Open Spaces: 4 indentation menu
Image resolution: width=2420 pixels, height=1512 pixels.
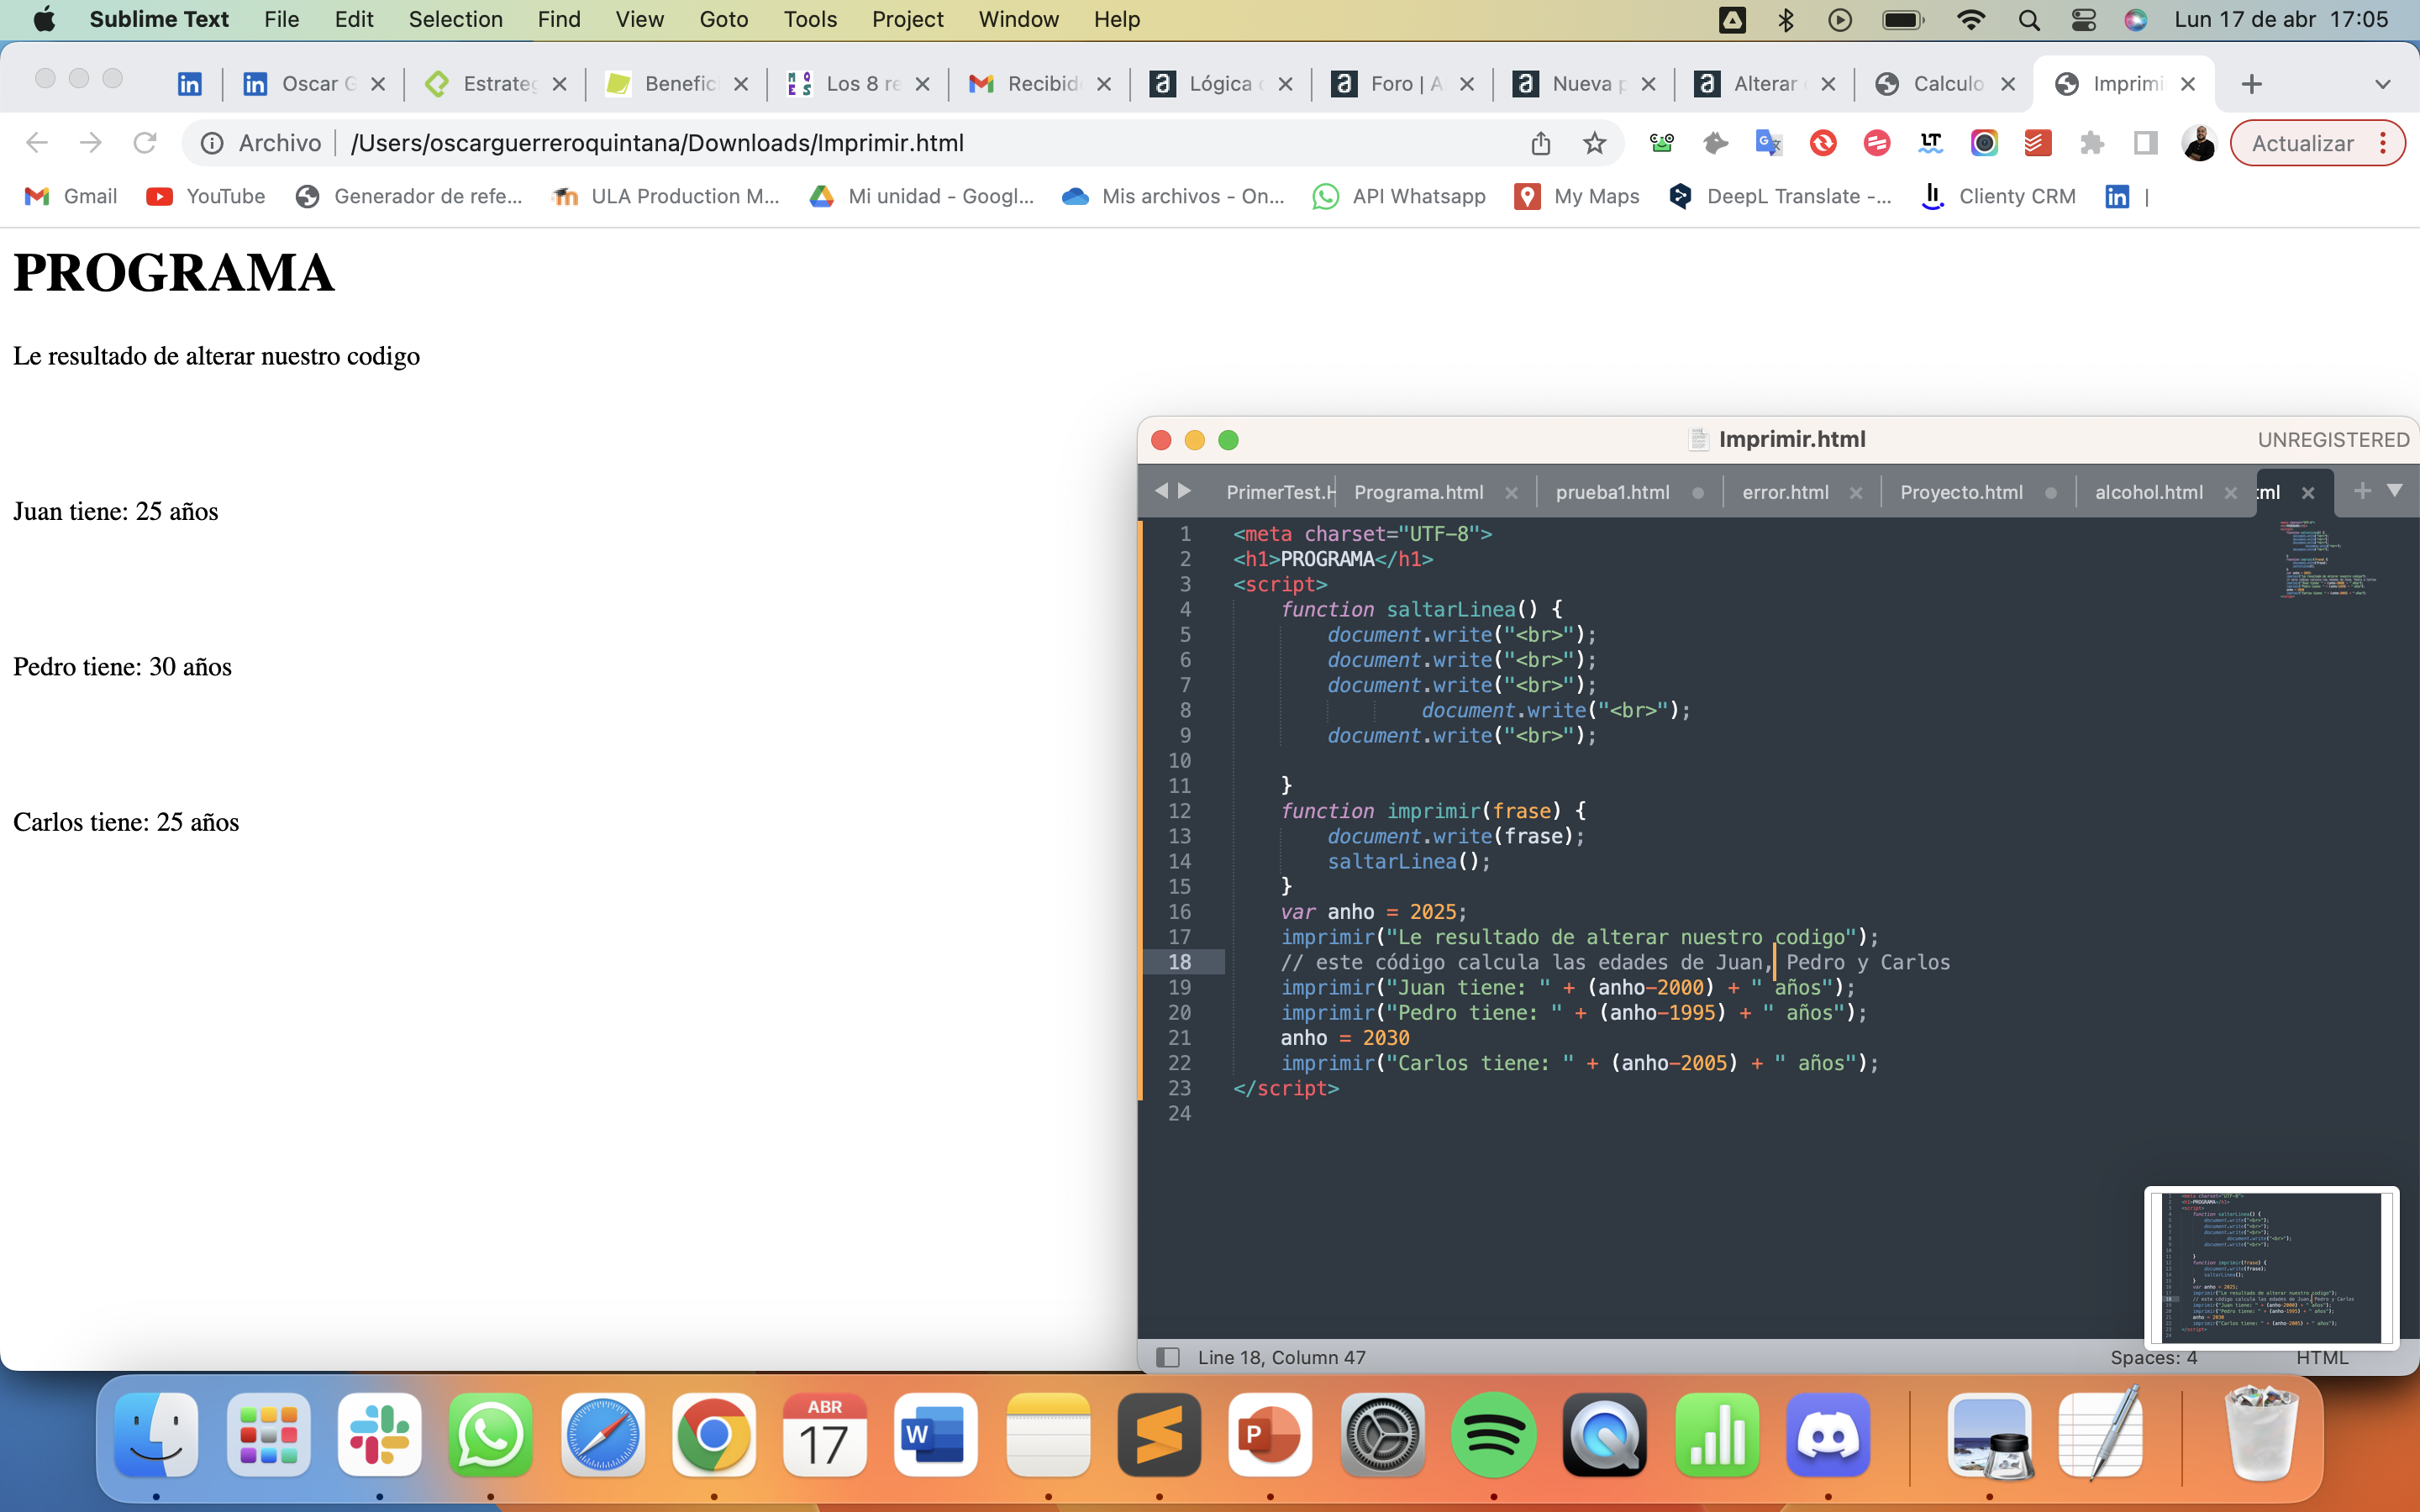tap(2153, 1357)
